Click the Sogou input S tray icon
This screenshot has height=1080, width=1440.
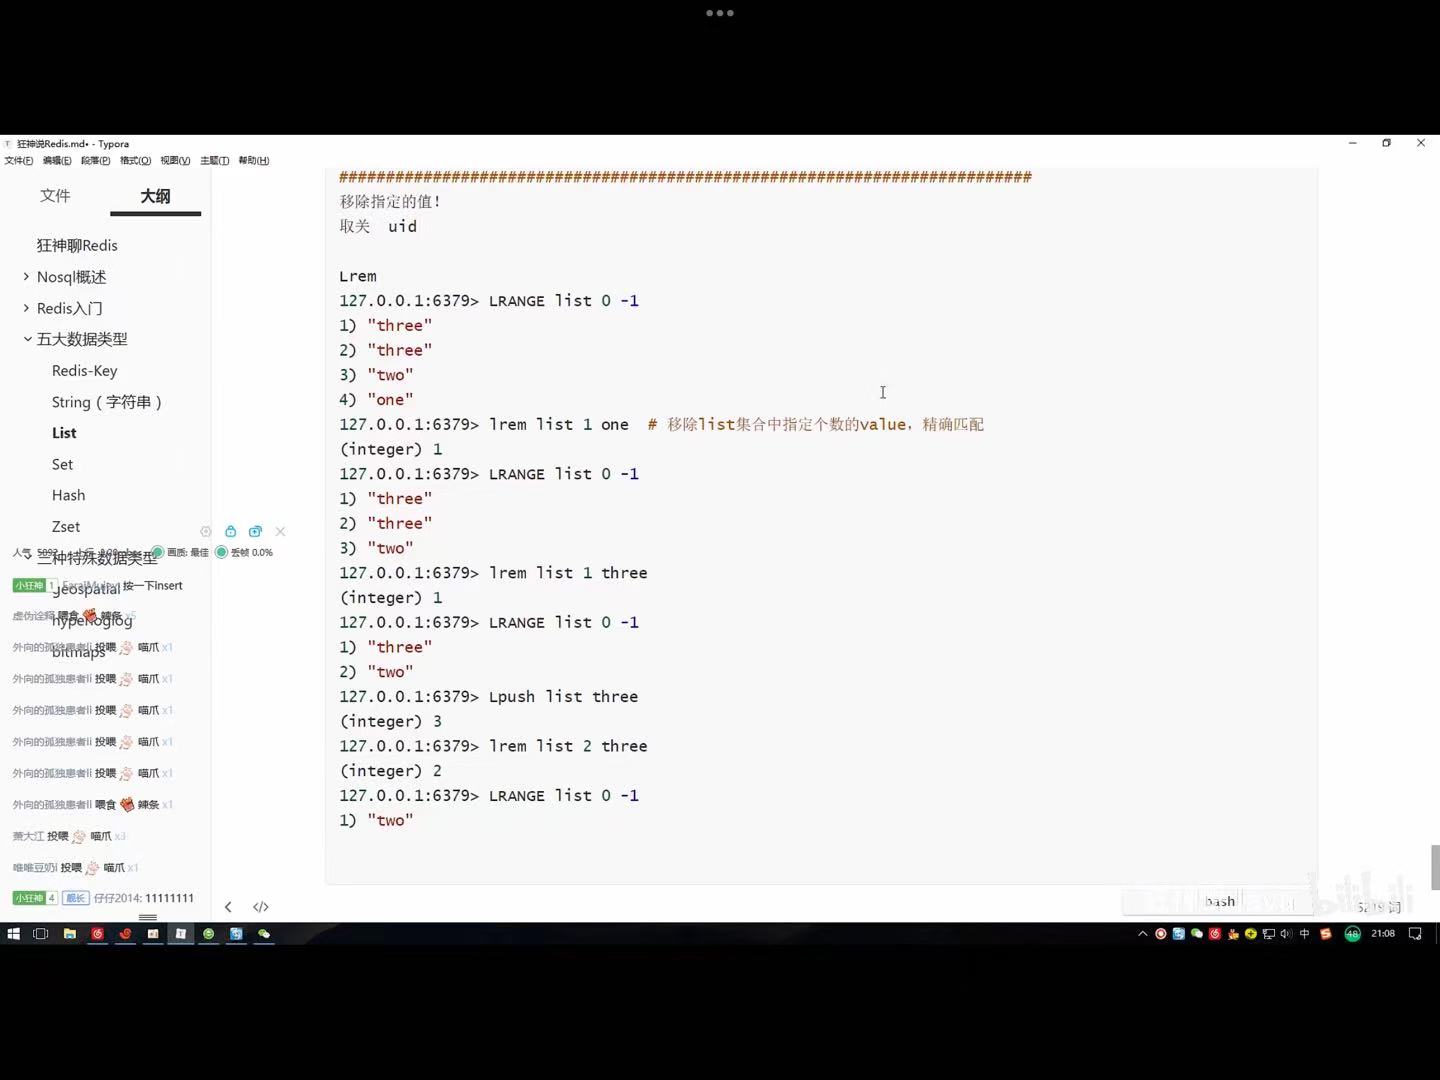[1326, 933]
